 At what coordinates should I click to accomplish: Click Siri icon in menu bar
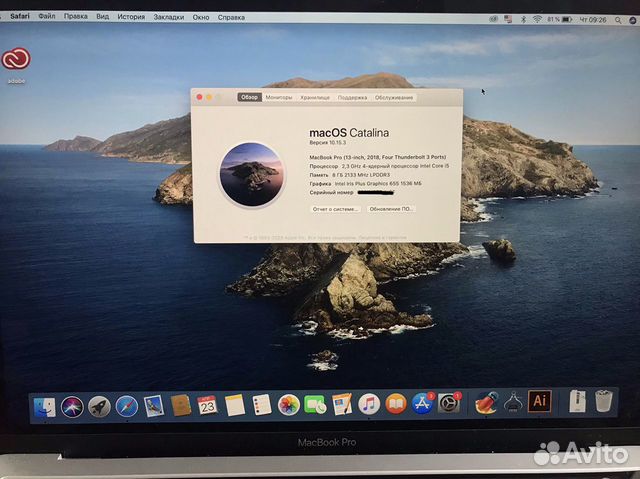click(633, 20)
